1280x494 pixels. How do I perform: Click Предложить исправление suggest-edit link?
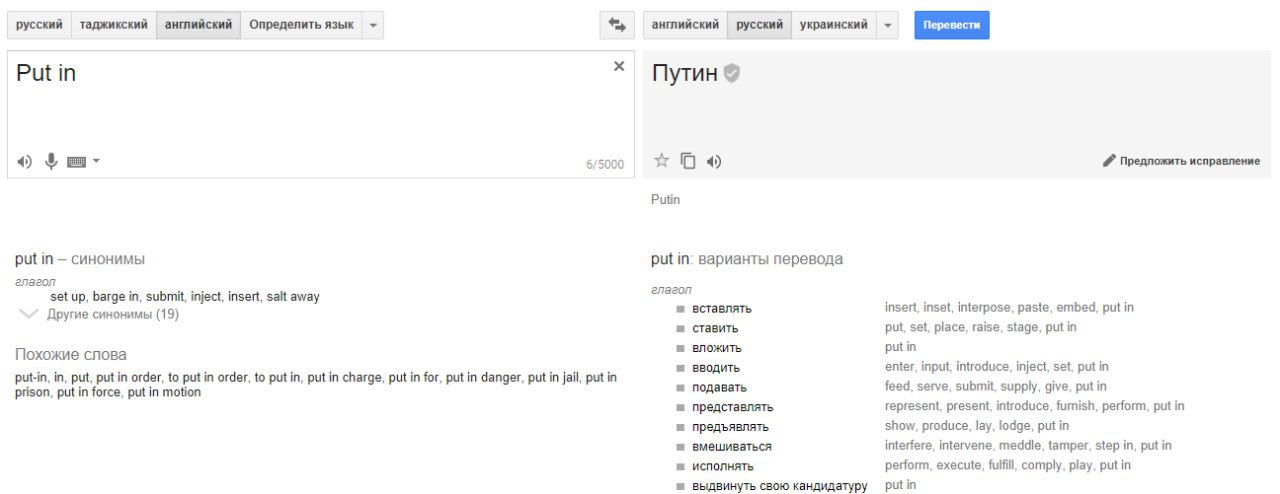(x=1181, y=161)
